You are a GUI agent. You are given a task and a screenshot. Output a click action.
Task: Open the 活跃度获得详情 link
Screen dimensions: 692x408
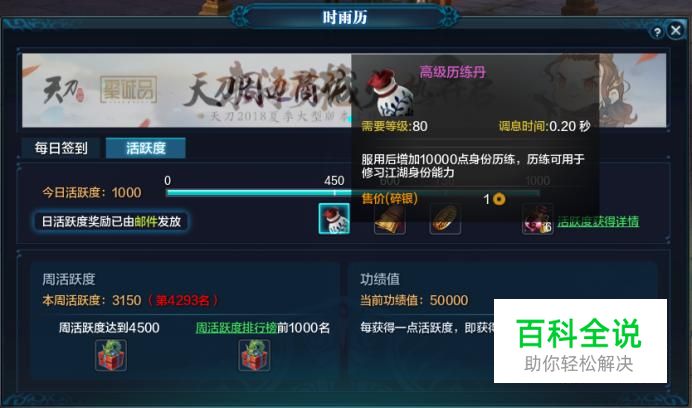(598, 221)
